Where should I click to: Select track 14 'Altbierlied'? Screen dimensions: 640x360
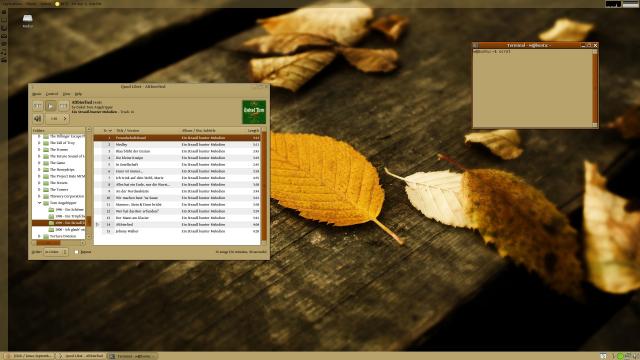(x=177, y=224)
